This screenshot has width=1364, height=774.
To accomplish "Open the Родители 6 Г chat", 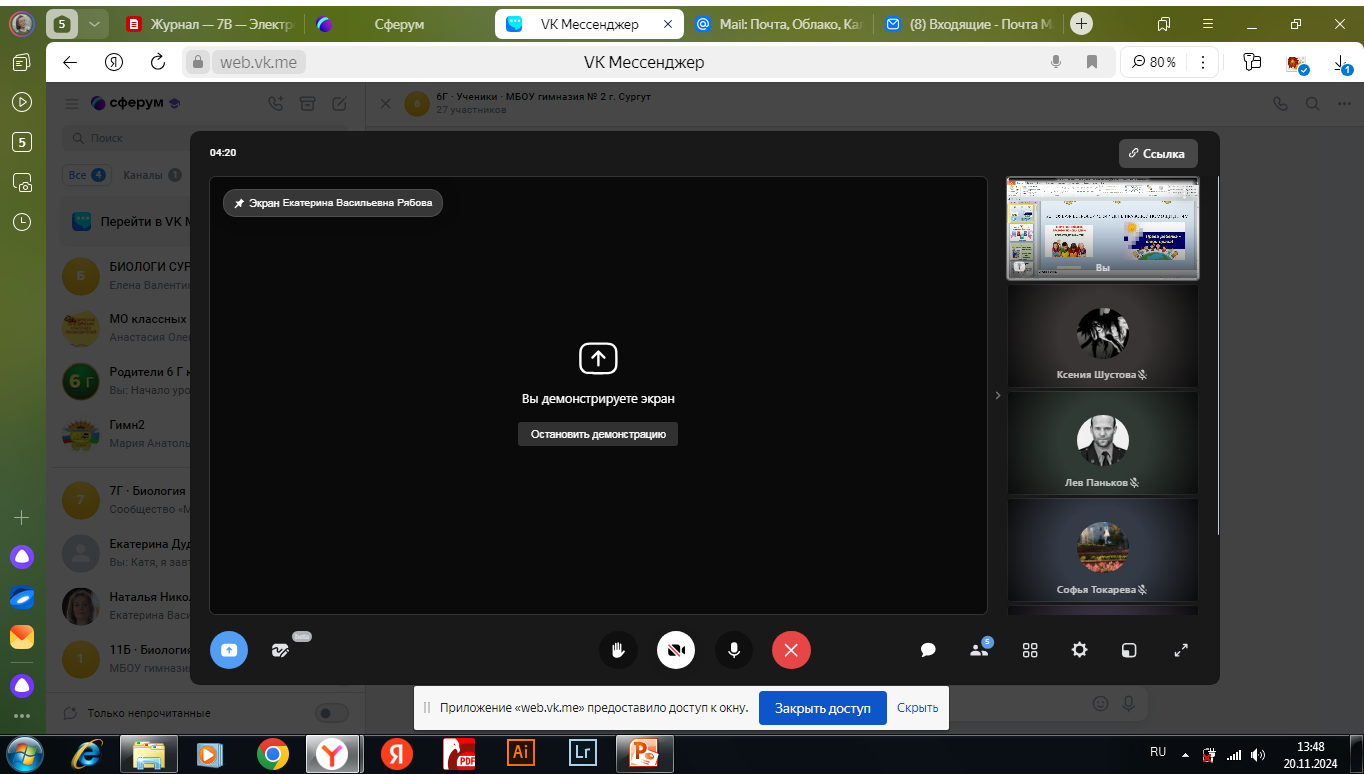I will [x=125, y=381].
